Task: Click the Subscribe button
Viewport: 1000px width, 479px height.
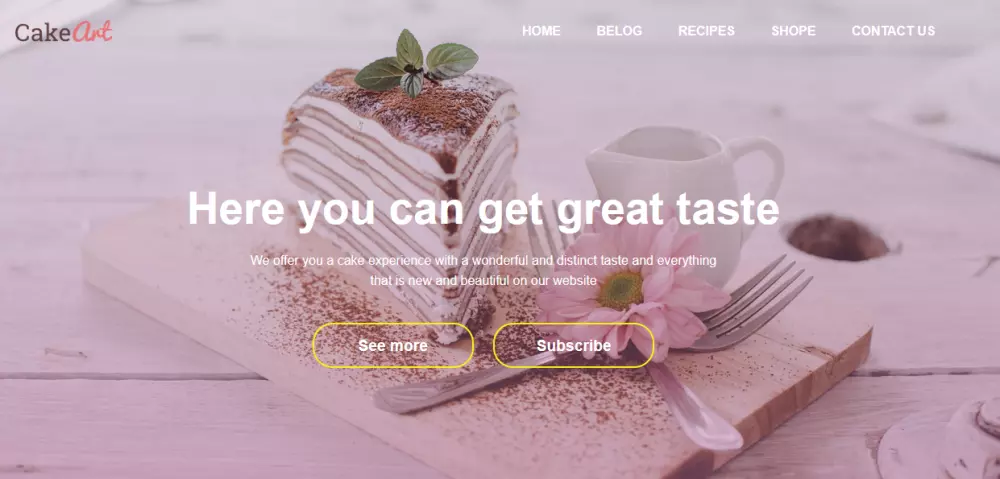Action: [573, 345]
